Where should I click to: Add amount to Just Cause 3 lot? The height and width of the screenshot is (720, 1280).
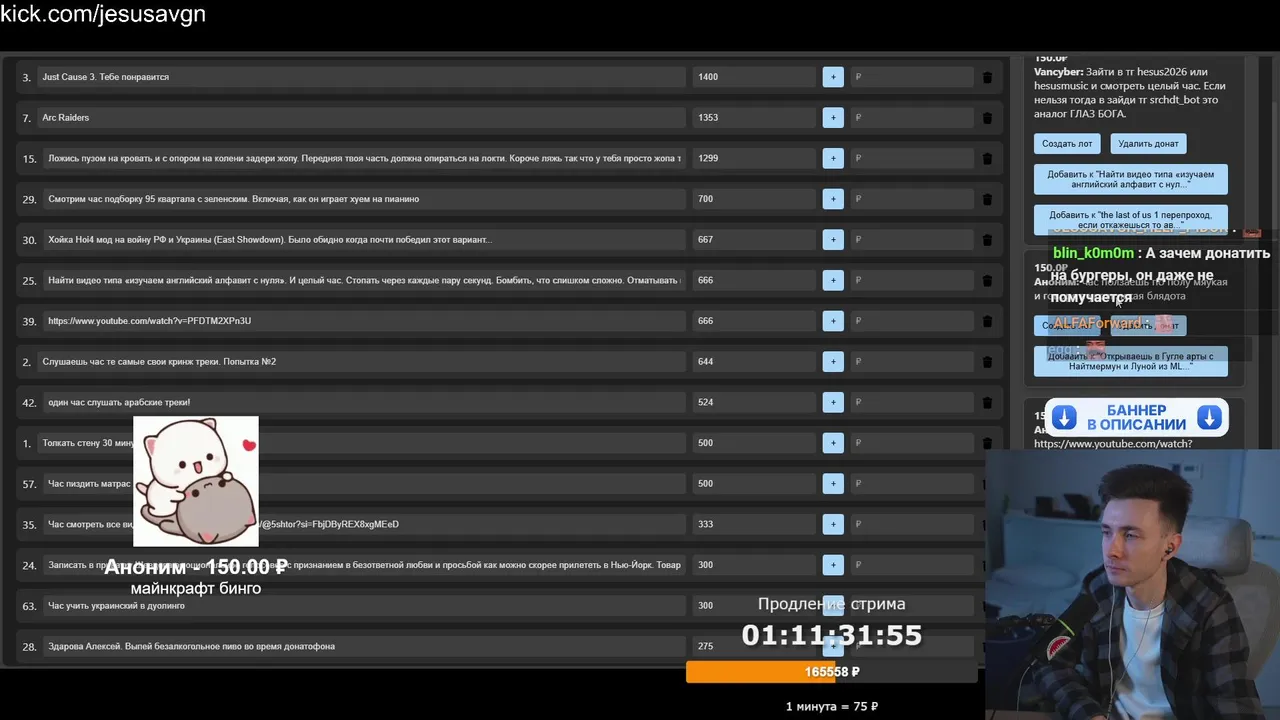pyautogui.click(x=833, y=77)
